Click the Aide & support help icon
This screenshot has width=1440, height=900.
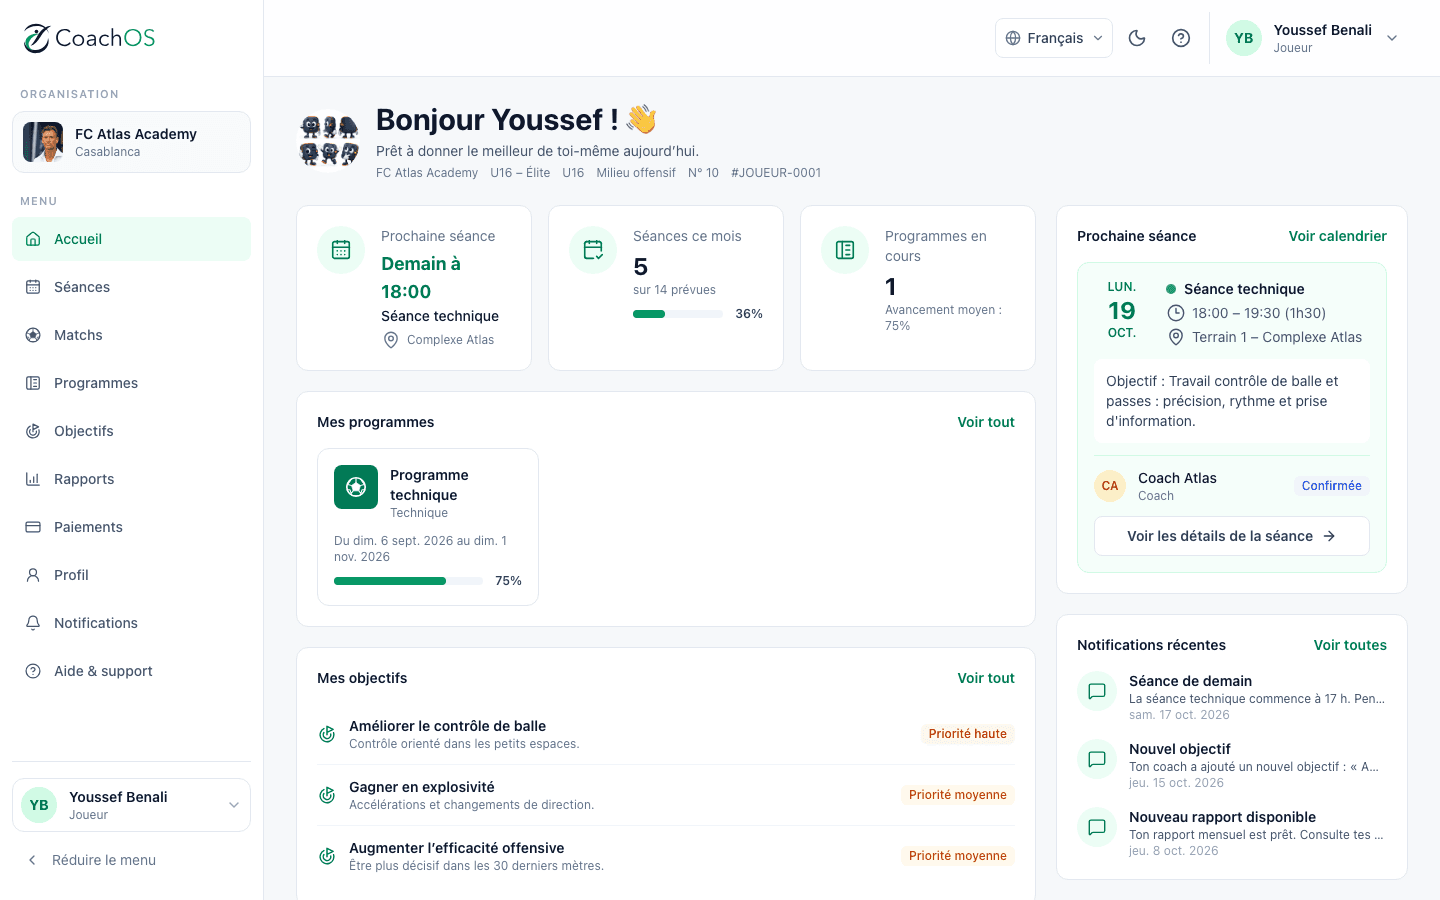click(33, 671)
